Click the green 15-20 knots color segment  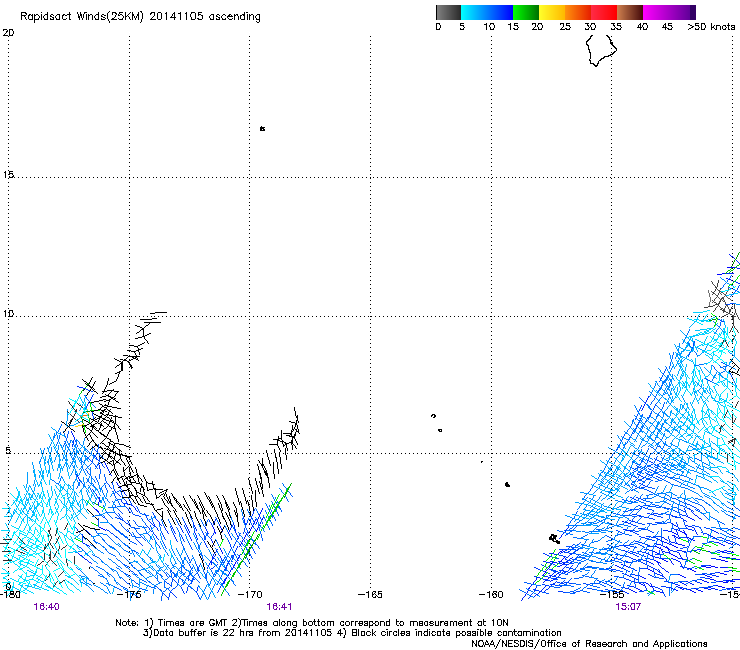pyautogui.click(x=526, y=12)
